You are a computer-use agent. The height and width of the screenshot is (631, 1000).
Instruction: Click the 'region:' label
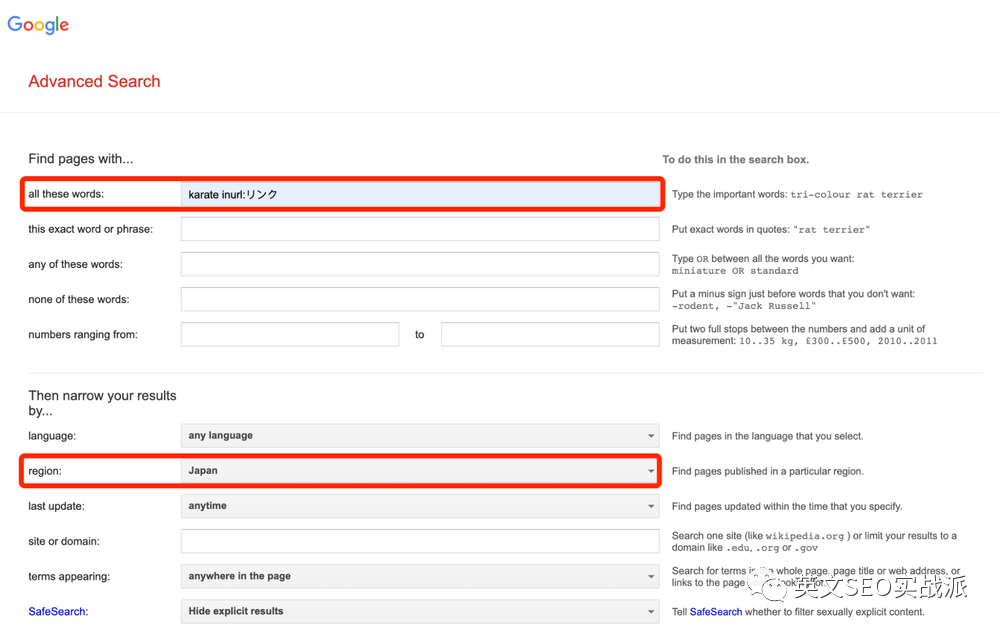click(45, 471)
